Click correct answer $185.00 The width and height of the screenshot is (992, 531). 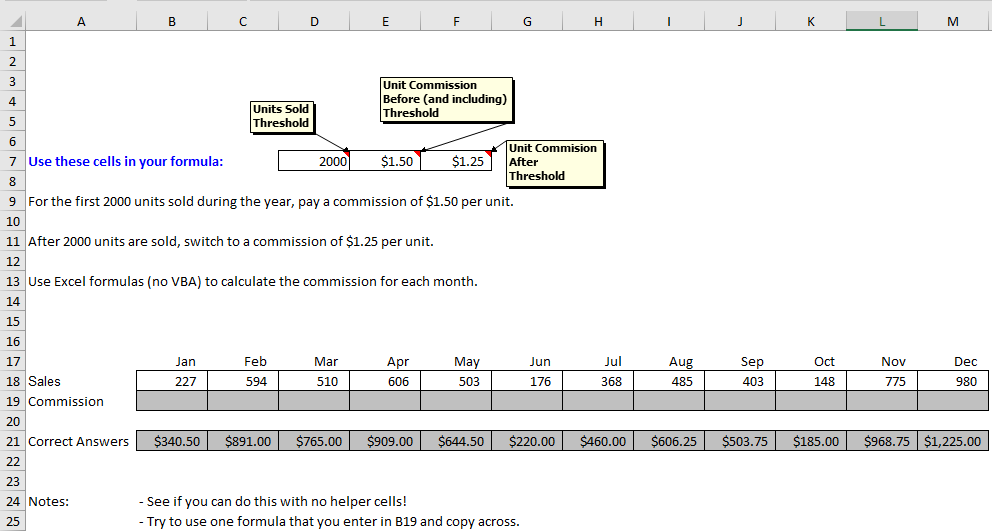point(811,441)
